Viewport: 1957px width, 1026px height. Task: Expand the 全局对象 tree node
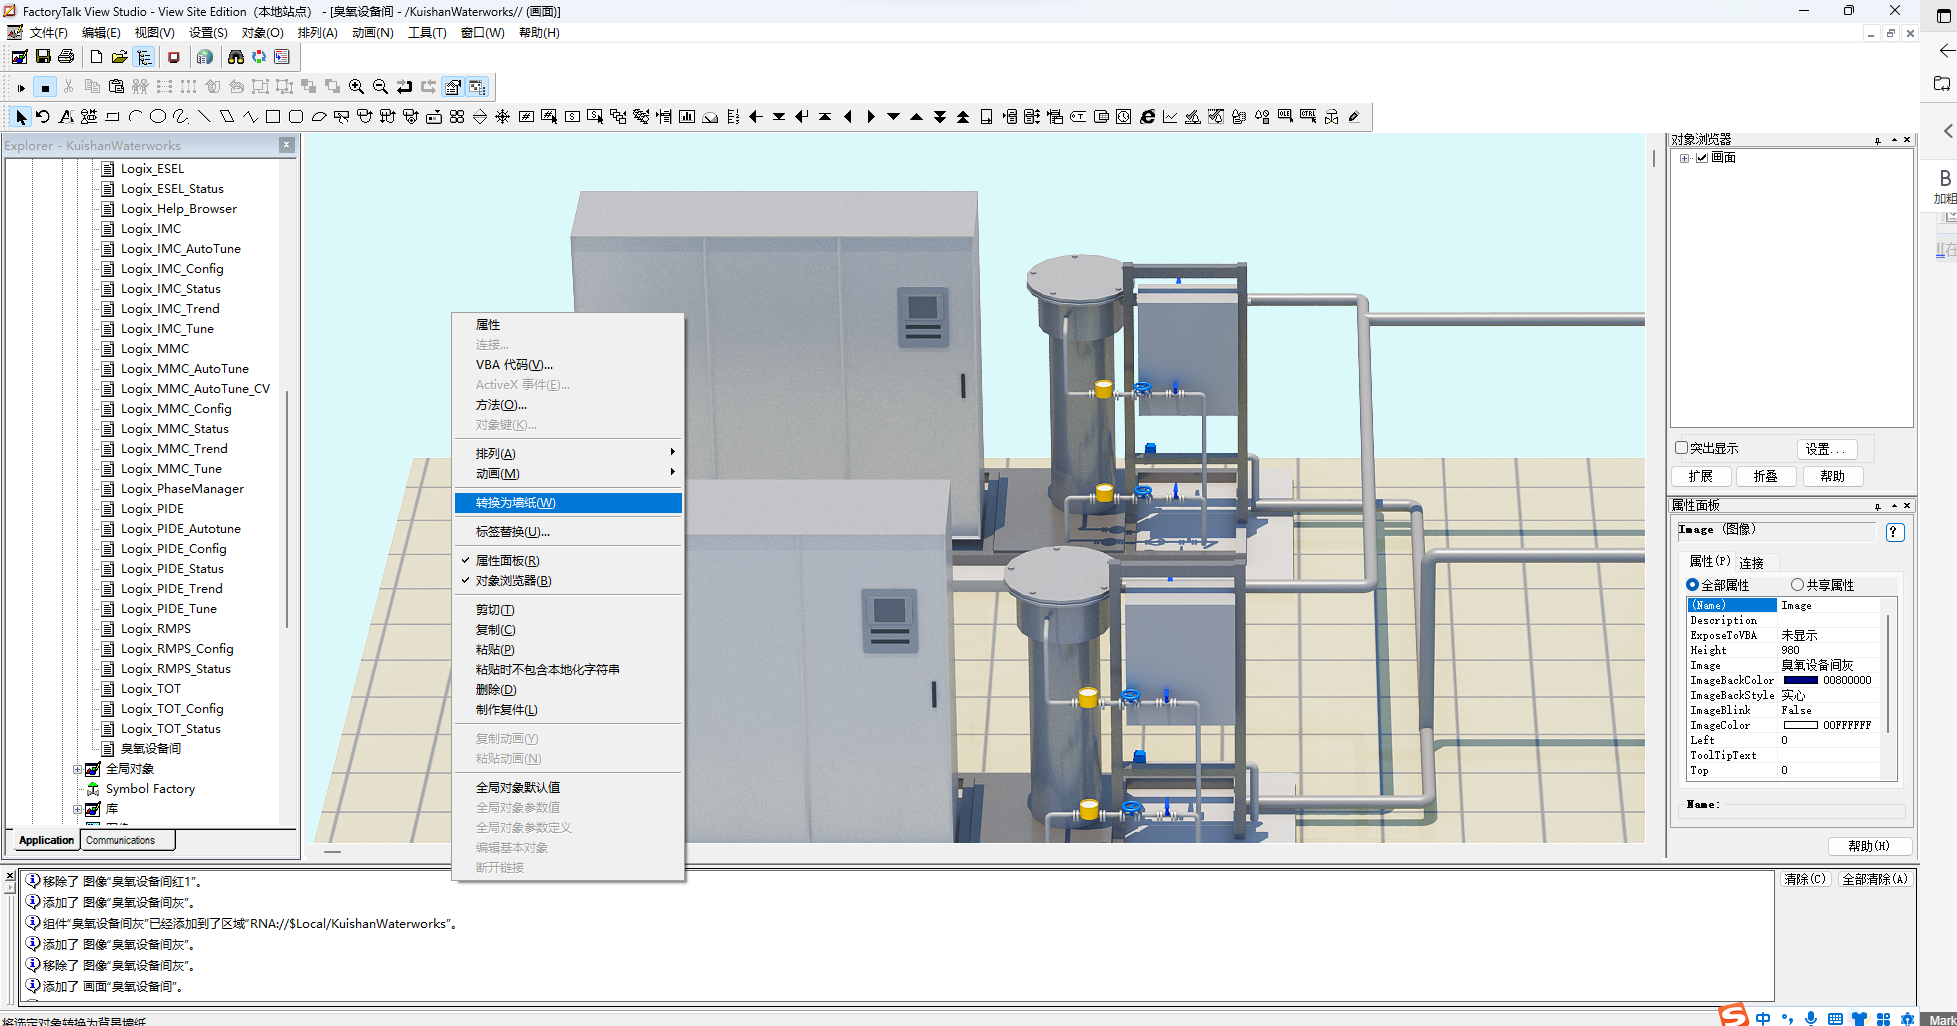pyautogui.click(x=78, y=769)
